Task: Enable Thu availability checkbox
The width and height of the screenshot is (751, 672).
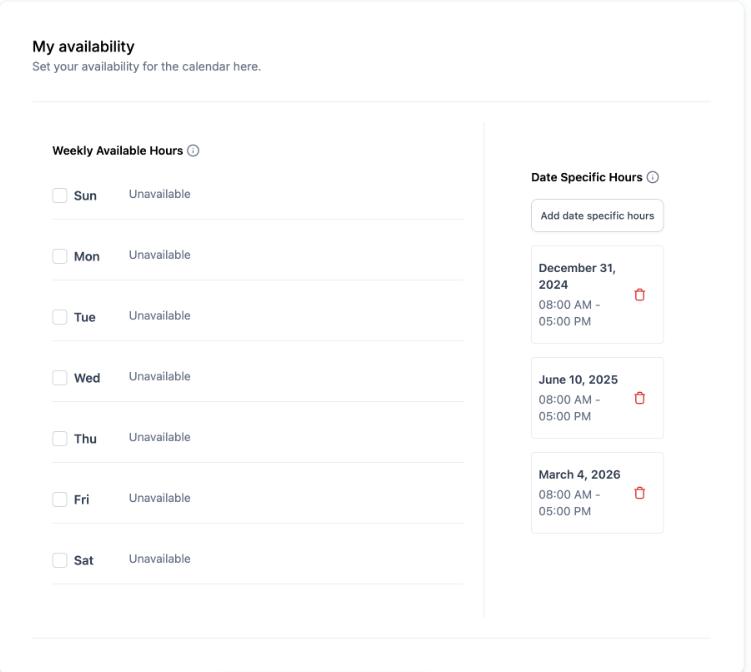Action: [x=60, y=439]
